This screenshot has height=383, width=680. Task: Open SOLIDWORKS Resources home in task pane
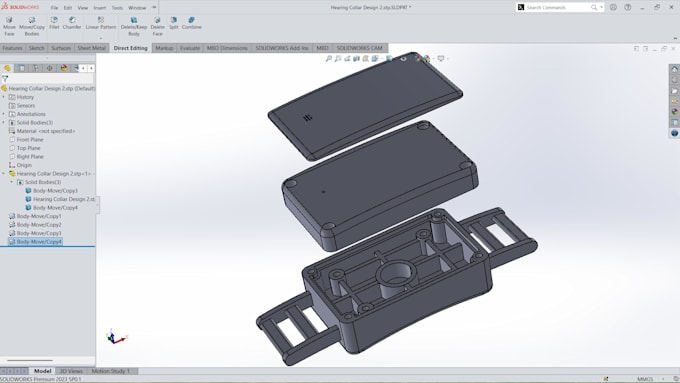pyautogui.click(x=674, y=69)
